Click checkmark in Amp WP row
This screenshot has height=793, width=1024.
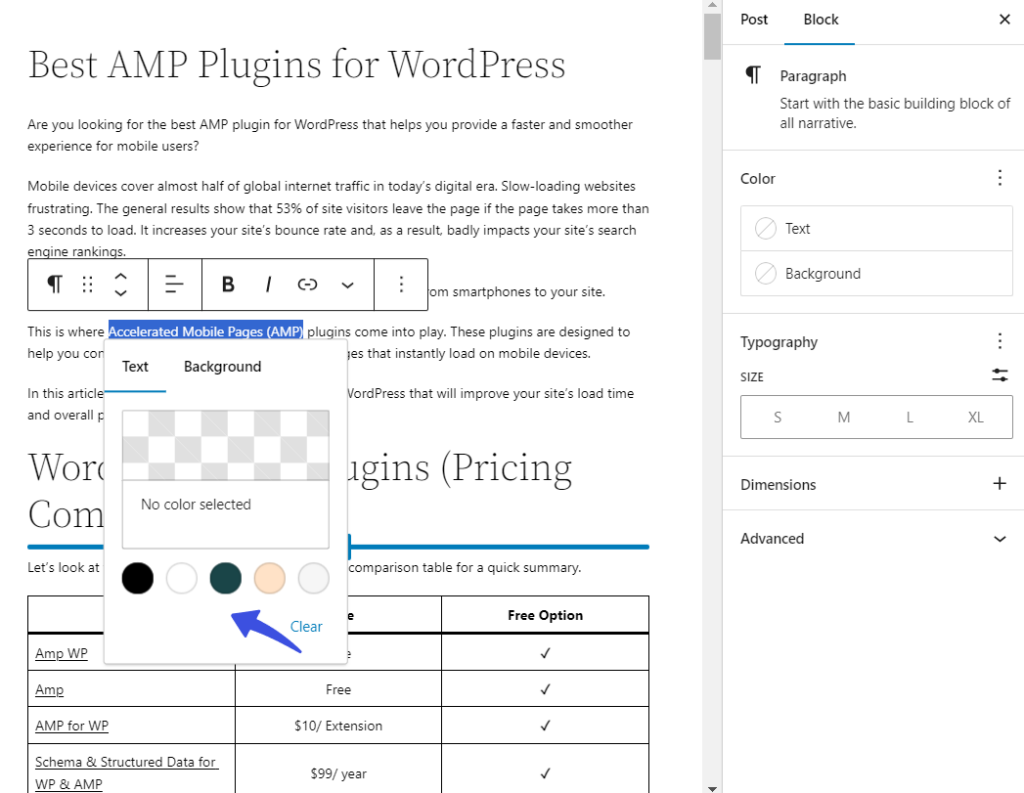click(x=545, y=653)
